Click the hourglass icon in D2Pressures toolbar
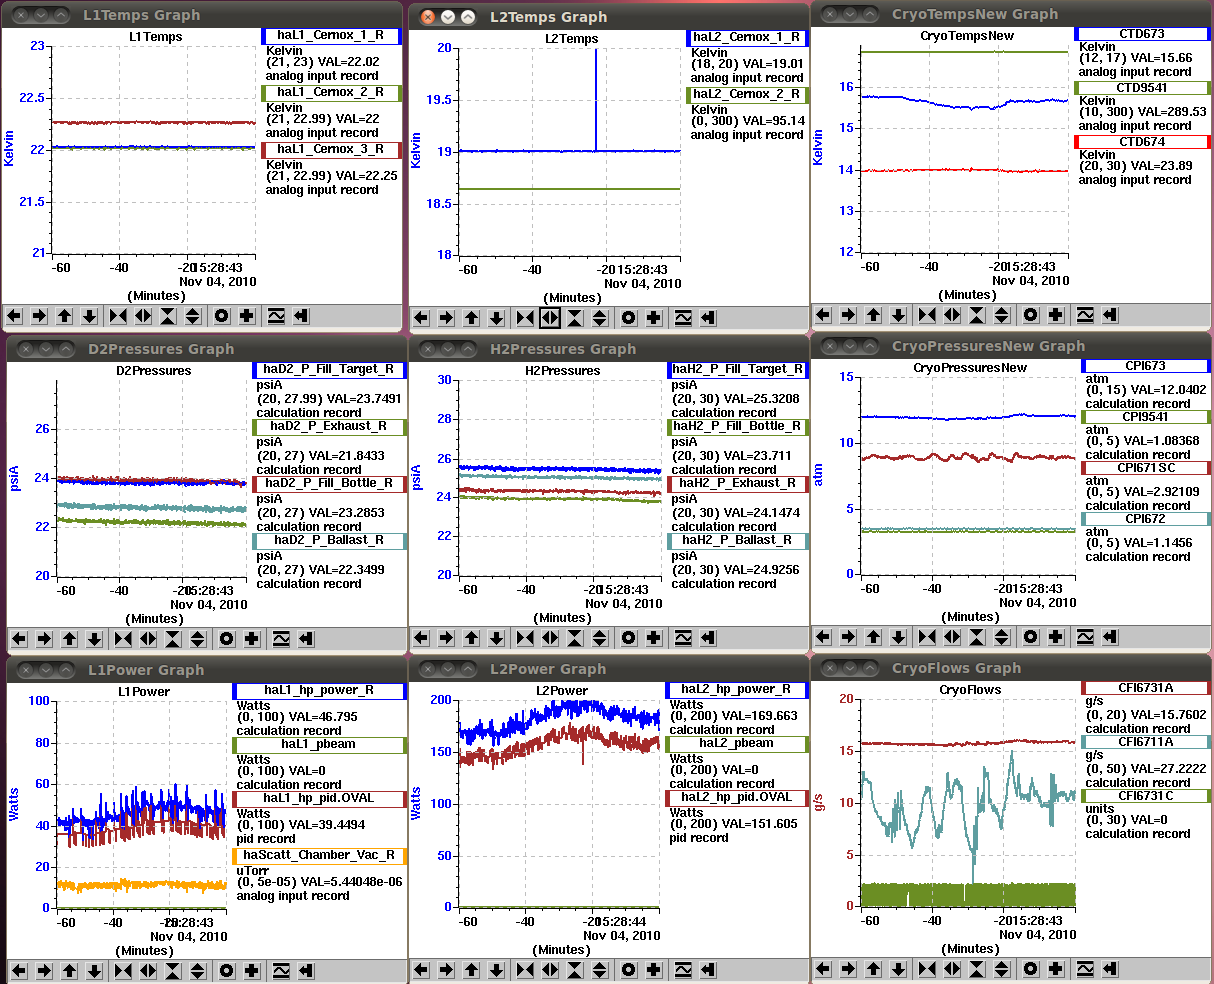 click(x=173, y=638)
